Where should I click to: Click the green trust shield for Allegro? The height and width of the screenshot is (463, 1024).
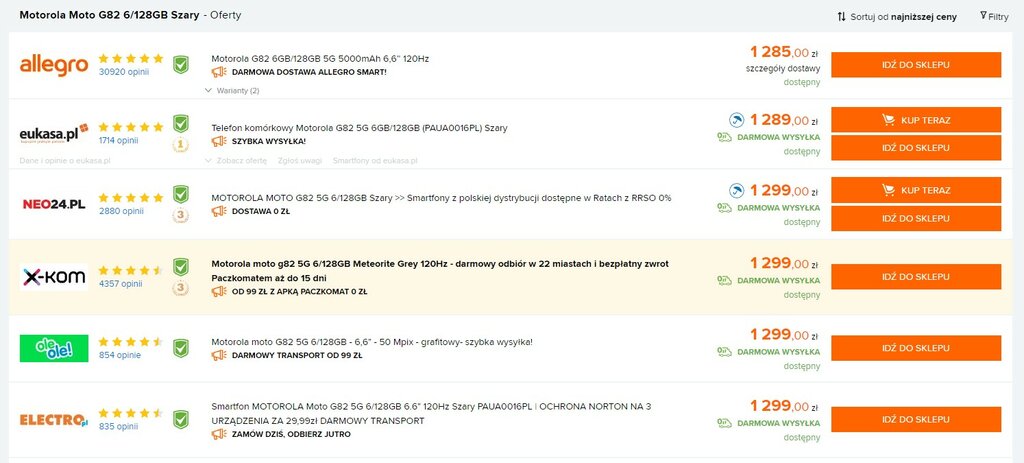pos(181,65)
